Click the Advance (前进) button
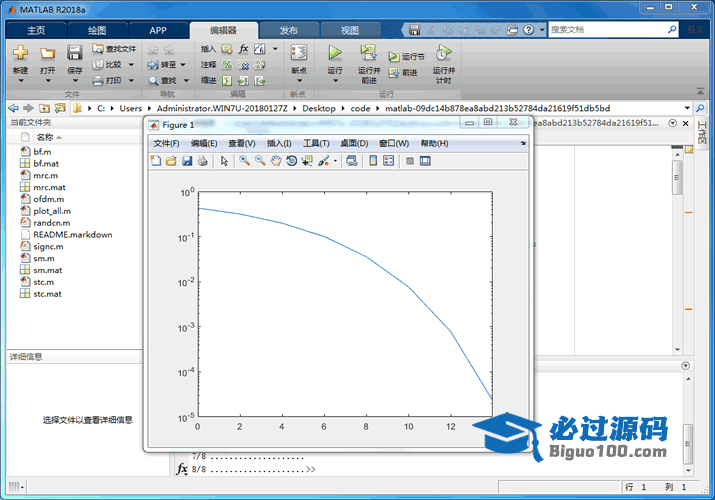This screenshot has width=715, height=500. click(x=403, y=72)
